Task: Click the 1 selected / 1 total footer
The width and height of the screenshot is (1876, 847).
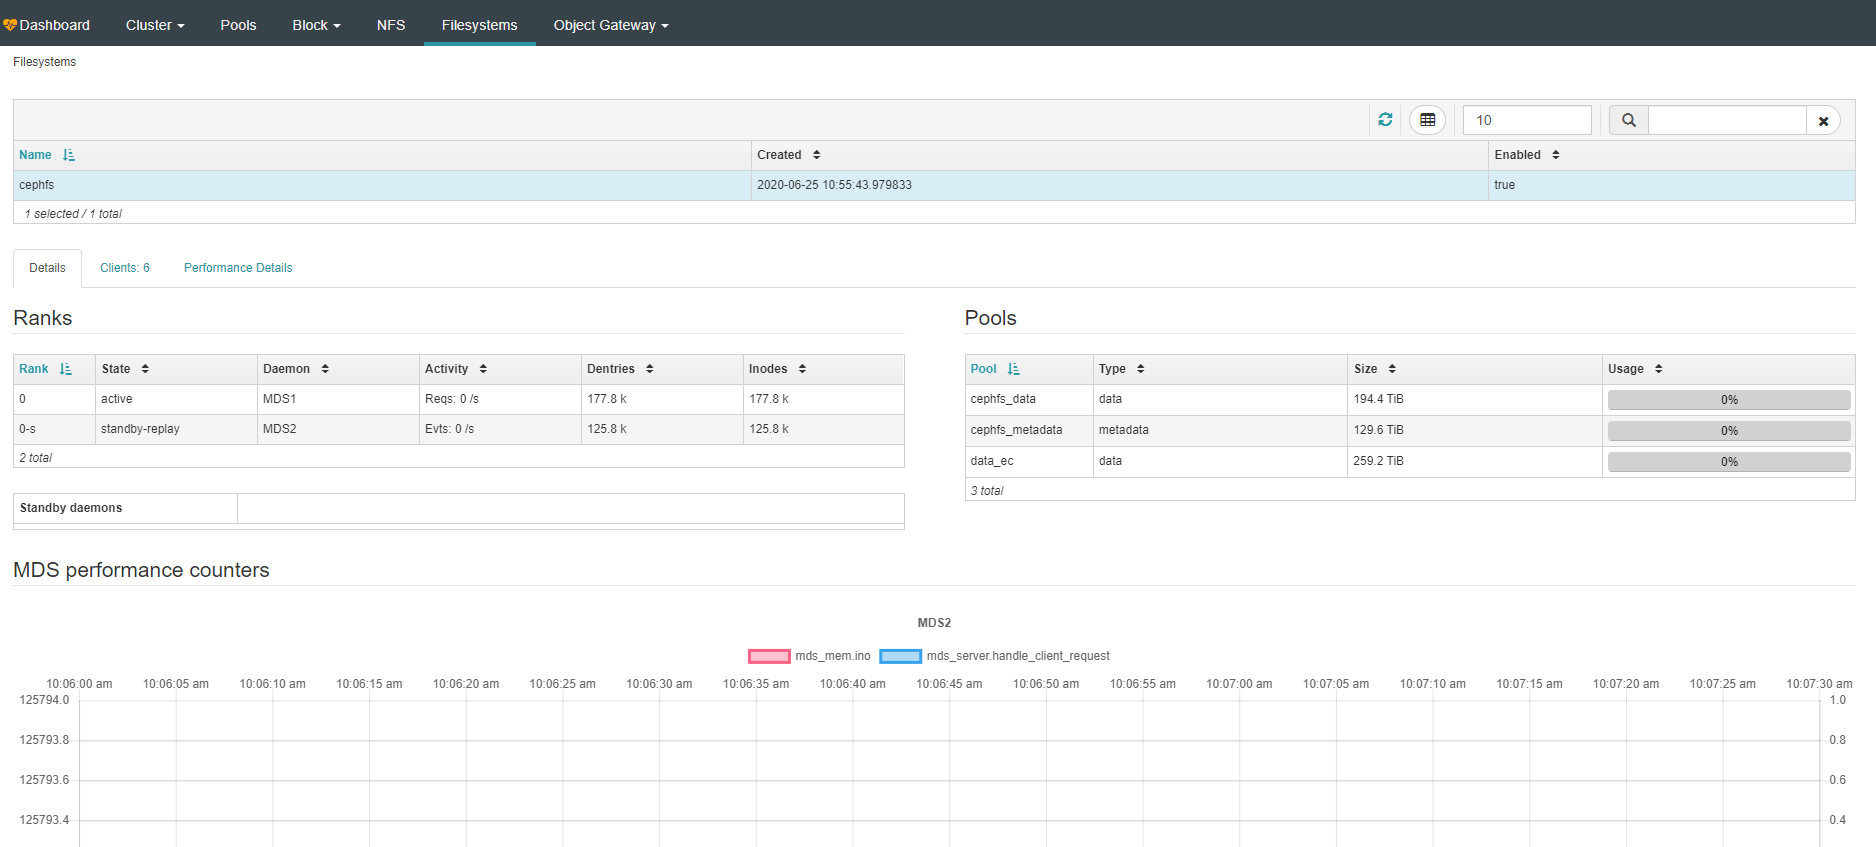Action: point(73,214)
